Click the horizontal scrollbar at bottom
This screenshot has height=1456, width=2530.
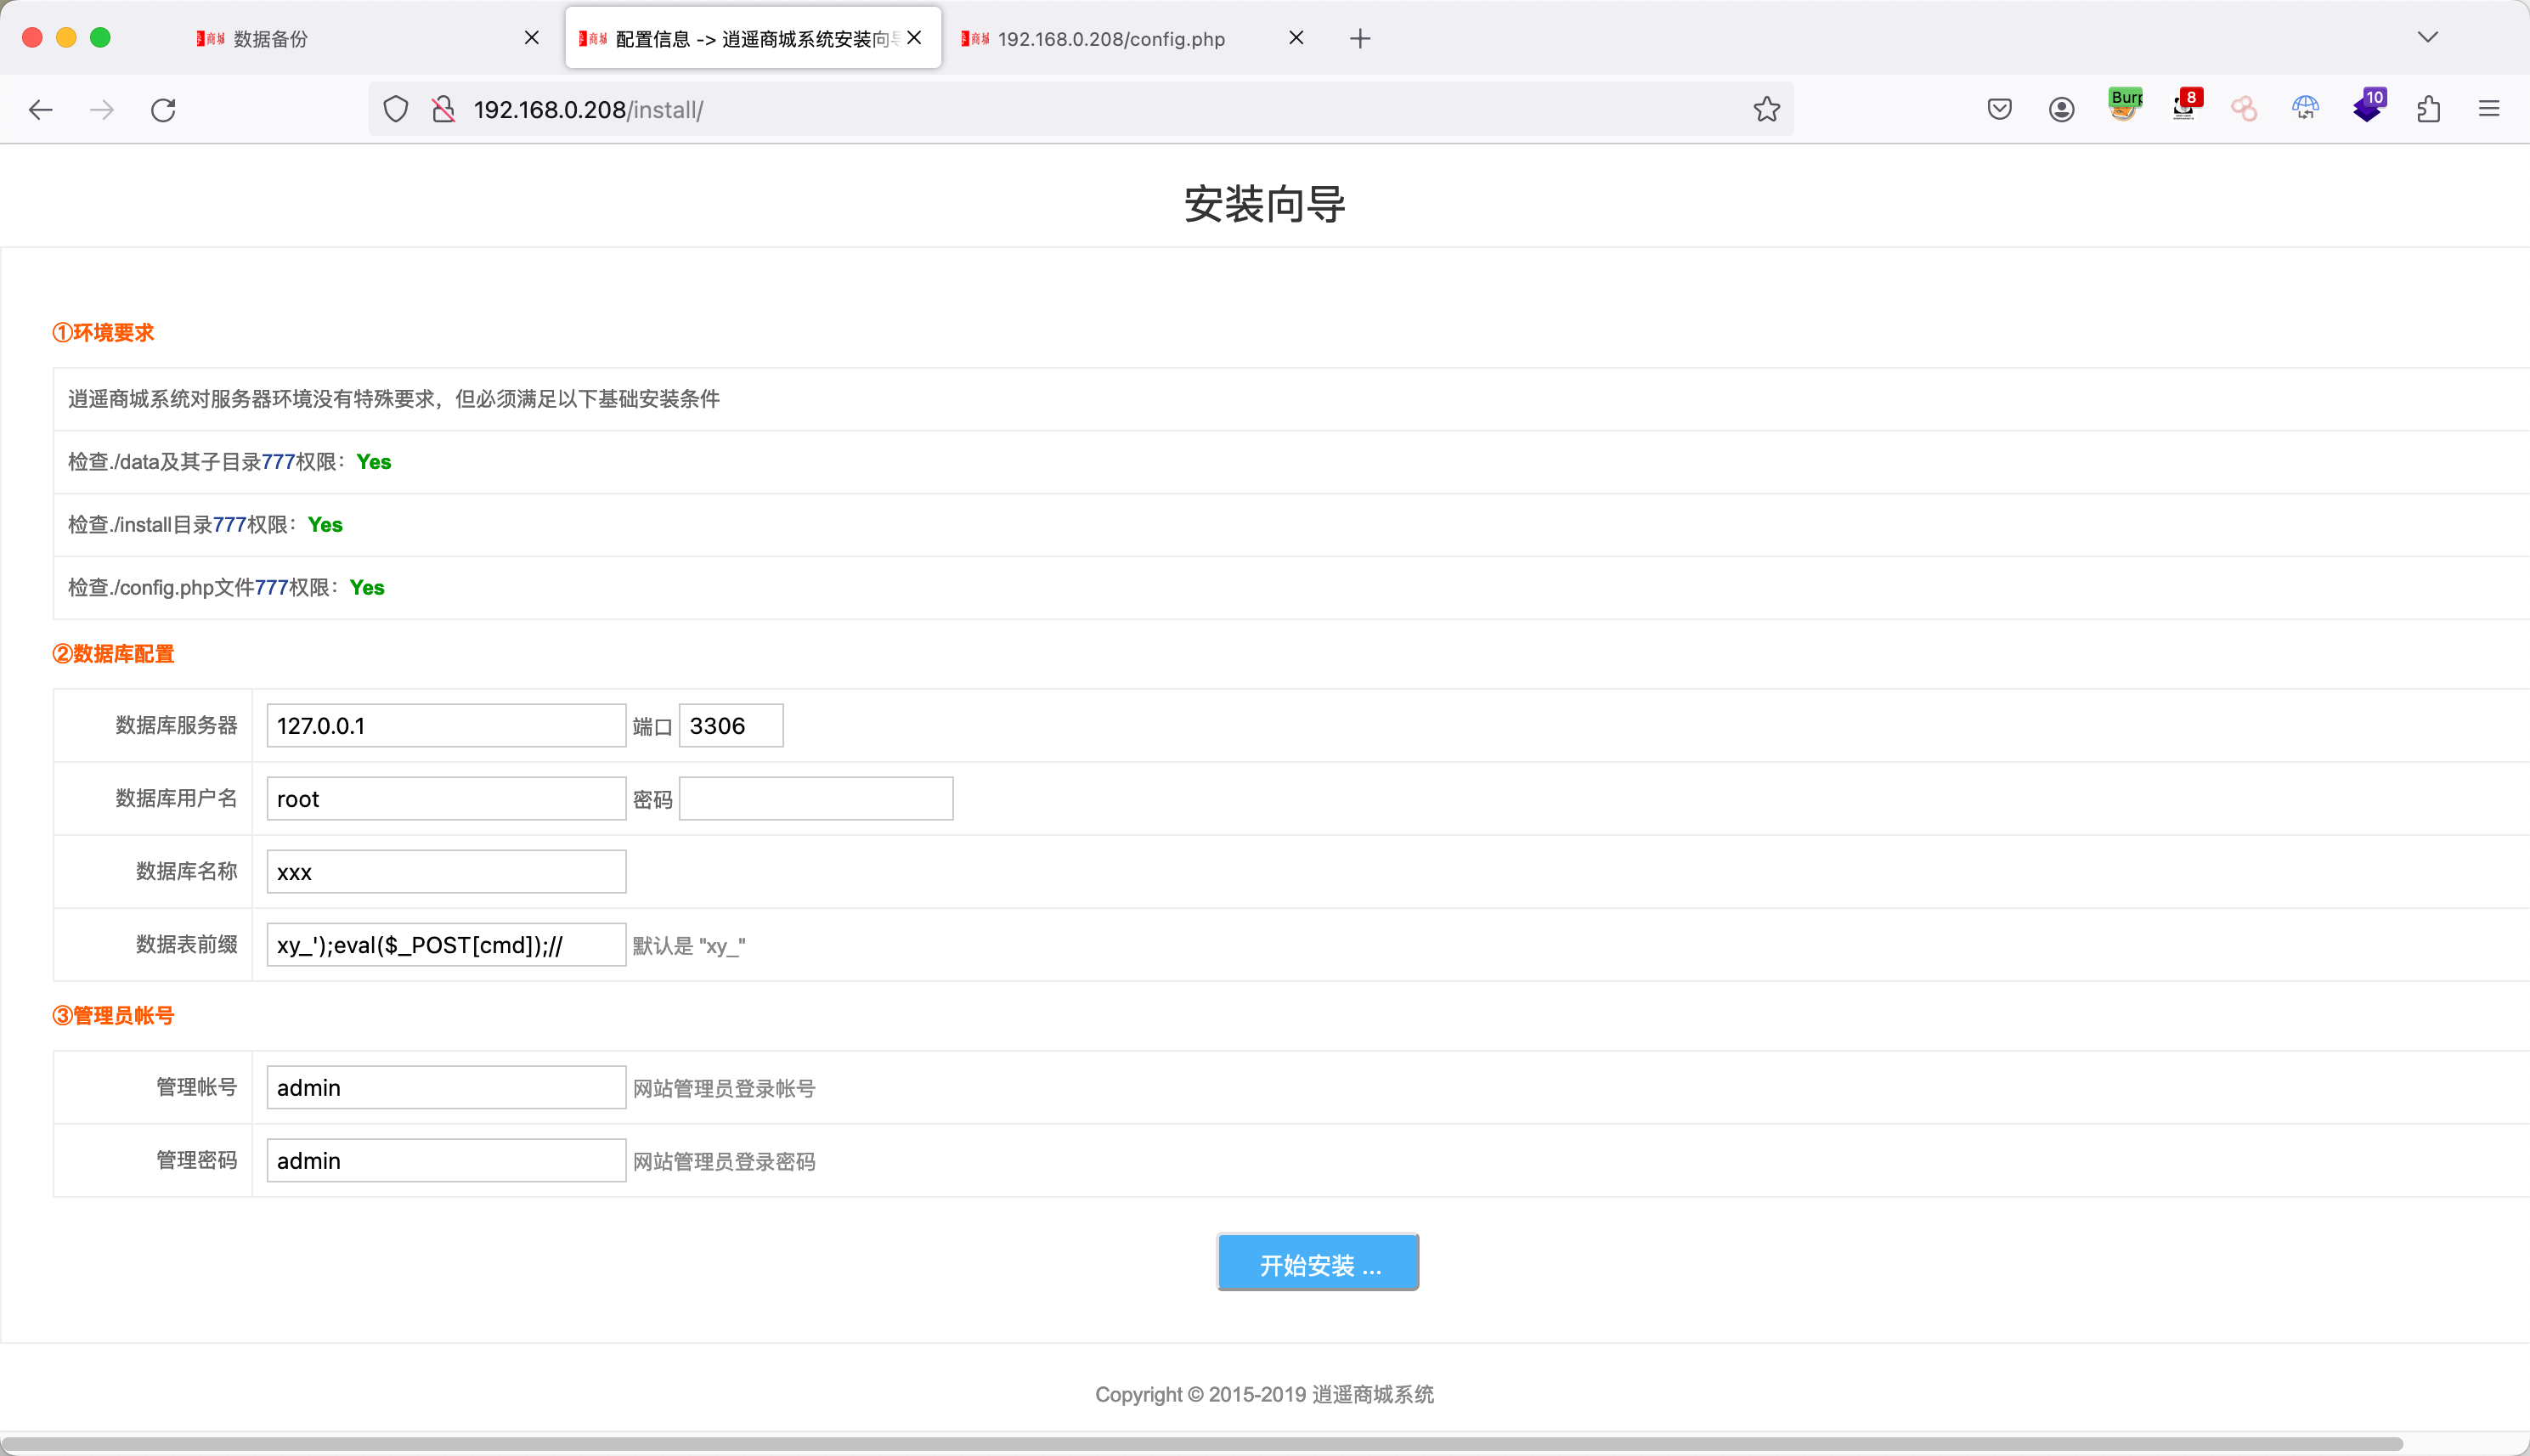[1200, 1443]
